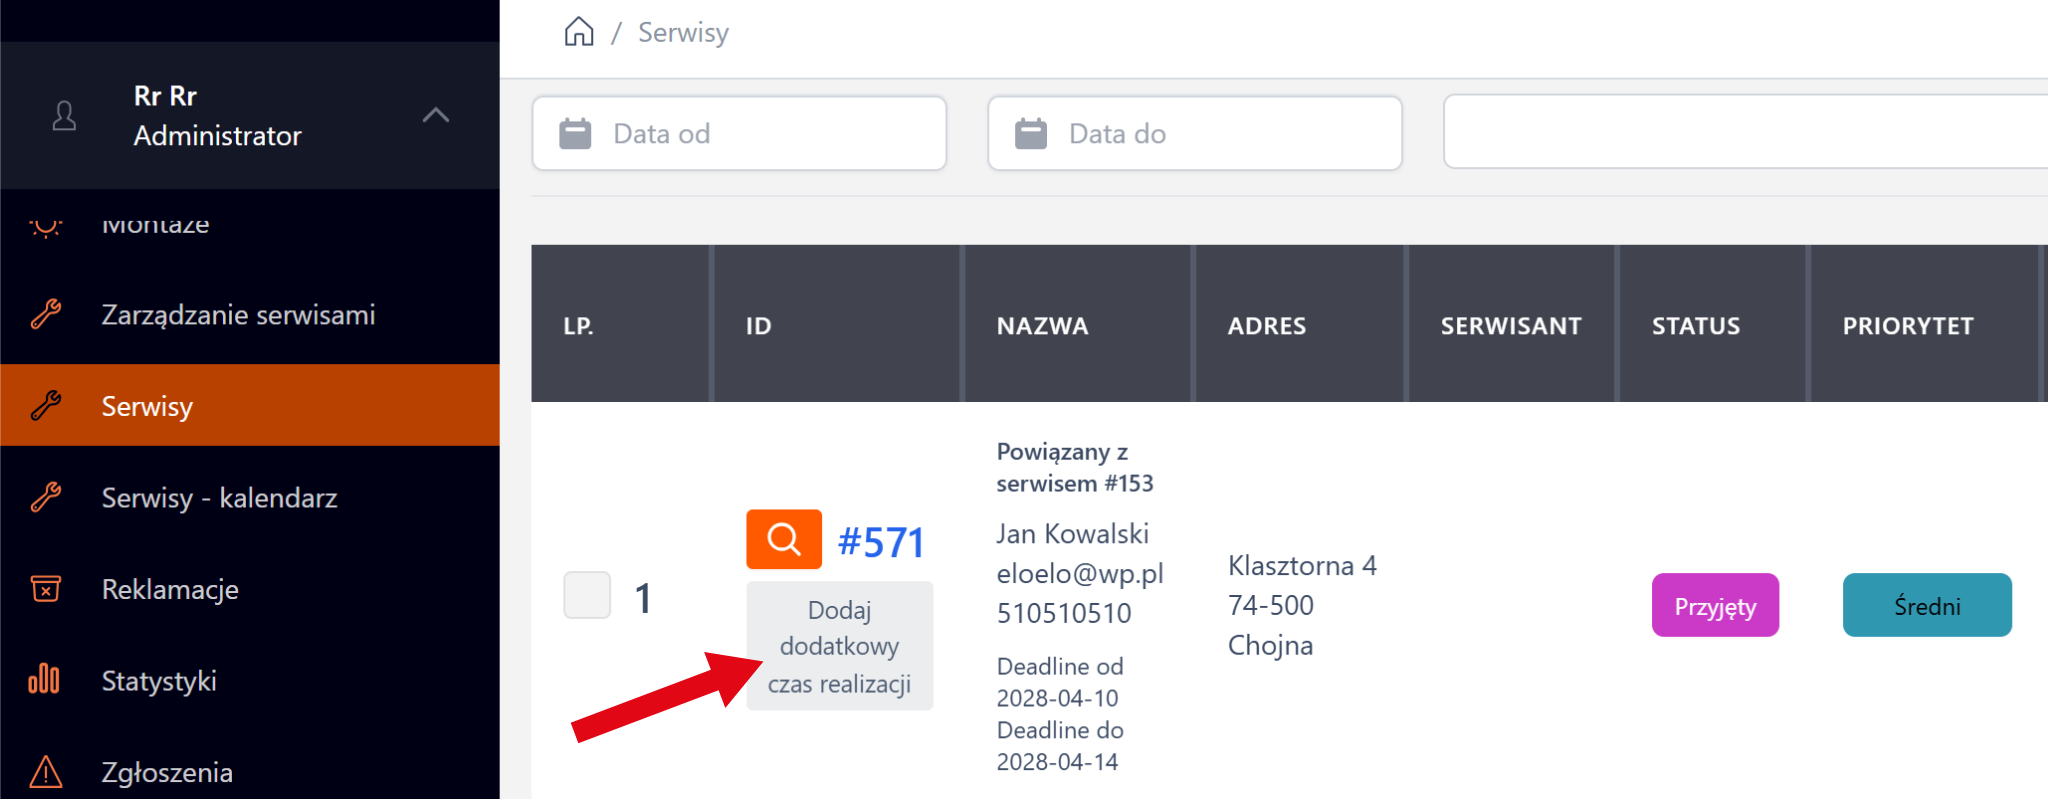Select the Serwisy sidebar item
Screen dimensions: 2048x799
[x=147, y=406]
